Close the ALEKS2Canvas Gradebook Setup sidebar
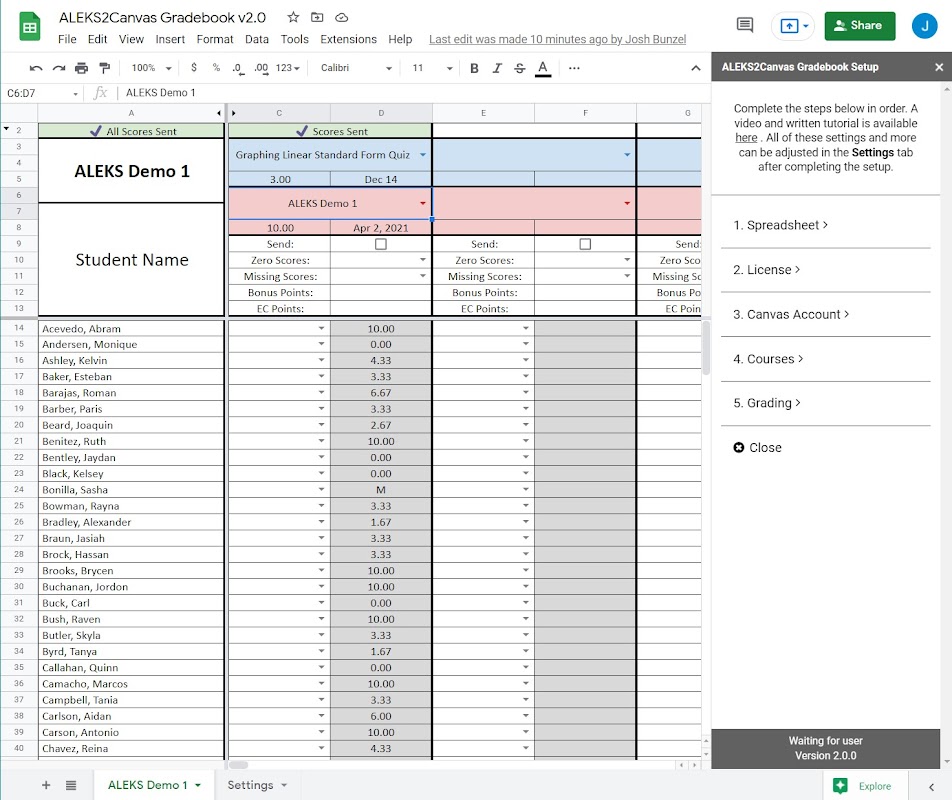The width and height of the screenshot is (952, 800). (x=939, y=67)
